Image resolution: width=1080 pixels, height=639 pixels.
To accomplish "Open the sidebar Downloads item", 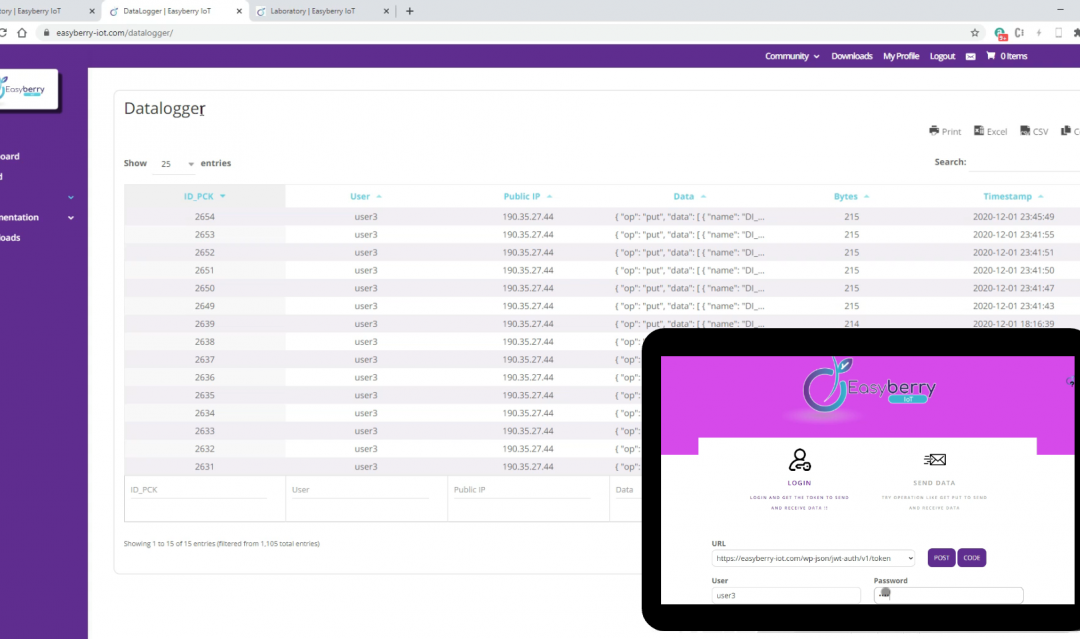I will [x=10, y=238].
